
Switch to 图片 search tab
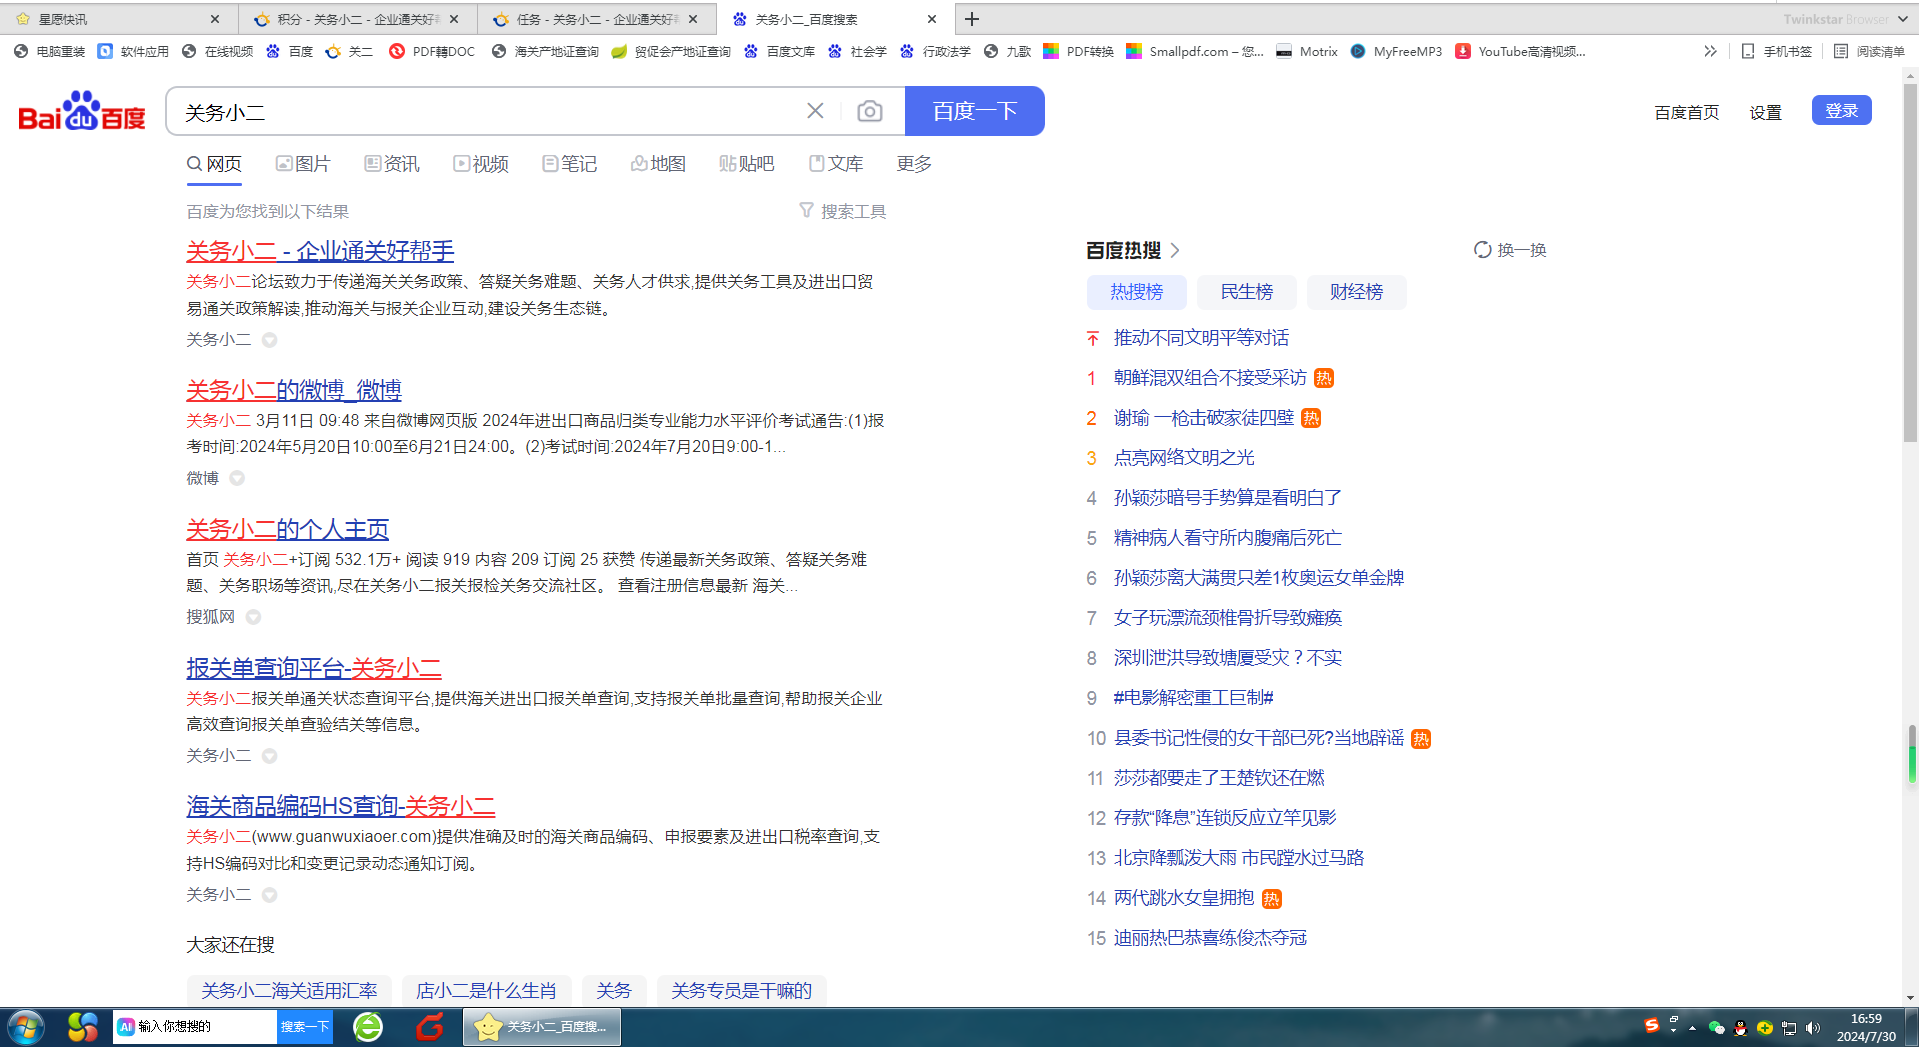[303, 163]
